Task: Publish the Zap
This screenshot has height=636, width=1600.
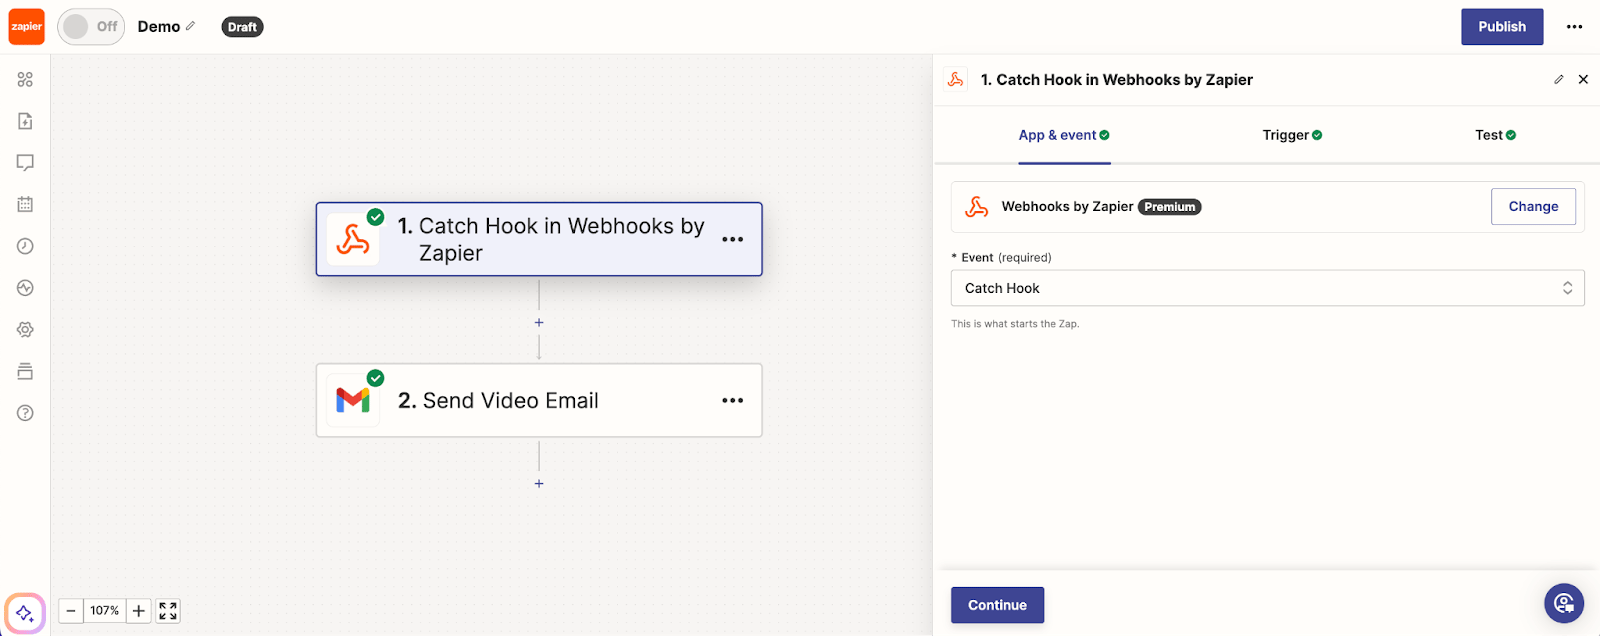Action: (x=1502, y=27)
